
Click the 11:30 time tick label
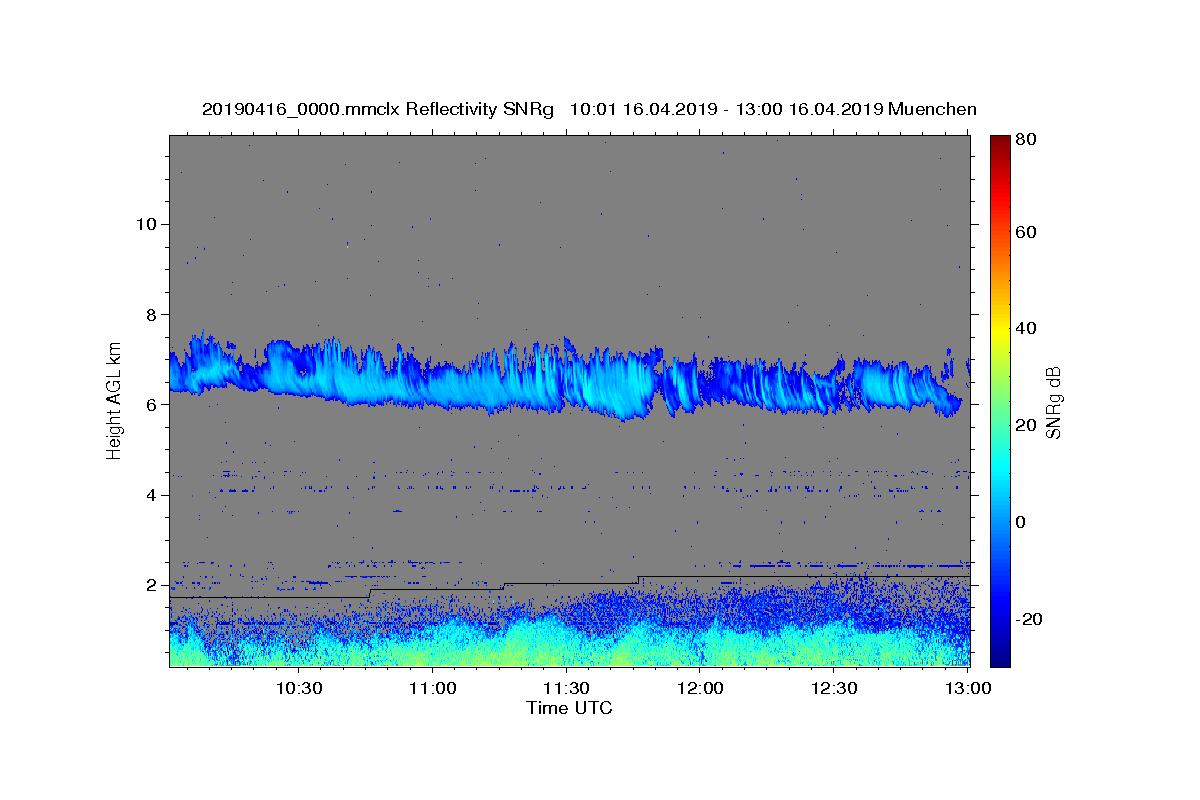[x=566, y=688]
